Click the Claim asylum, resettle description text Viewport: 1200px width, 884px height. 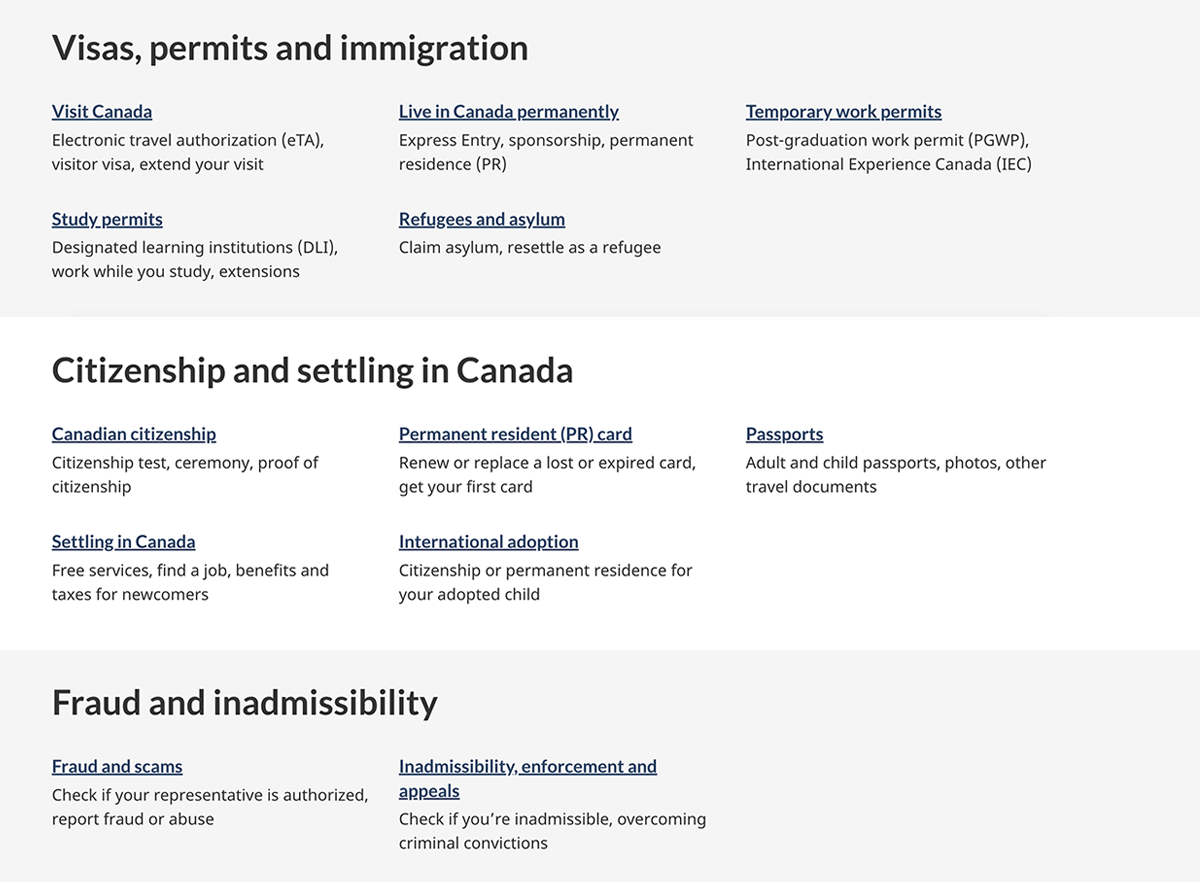[529, 248]
